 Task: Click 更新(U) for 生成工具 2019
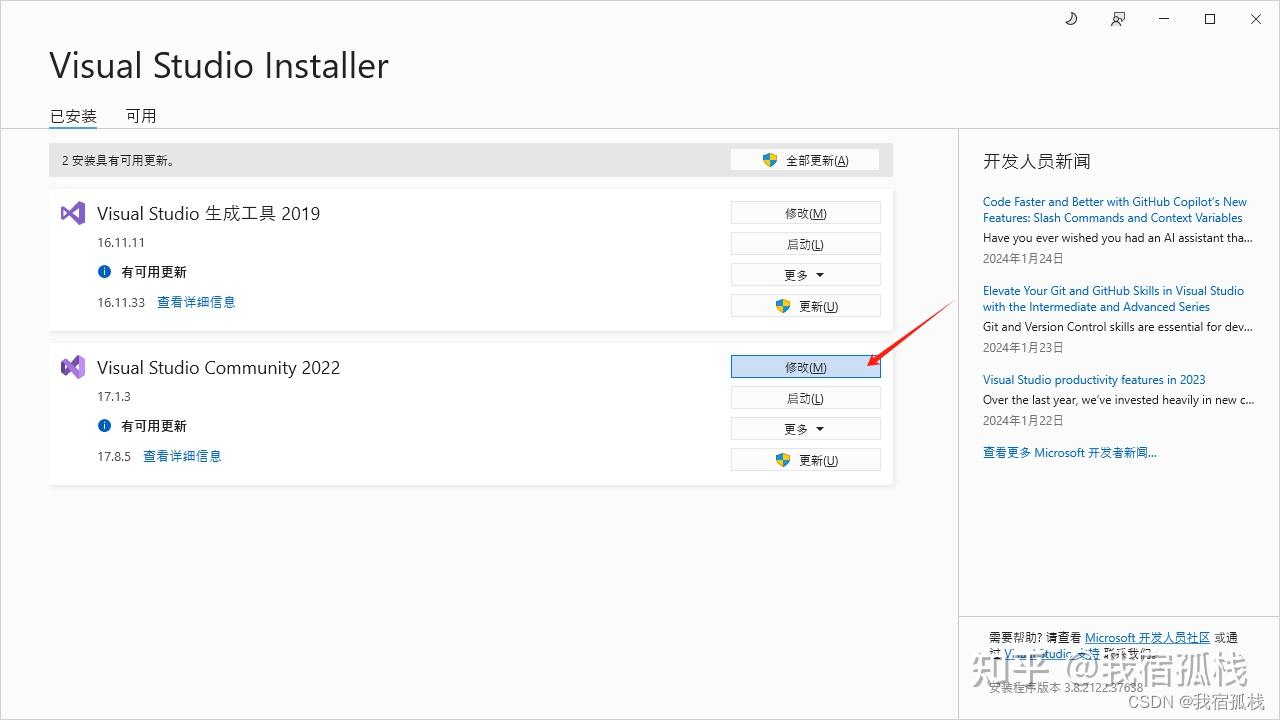(805, 305)
